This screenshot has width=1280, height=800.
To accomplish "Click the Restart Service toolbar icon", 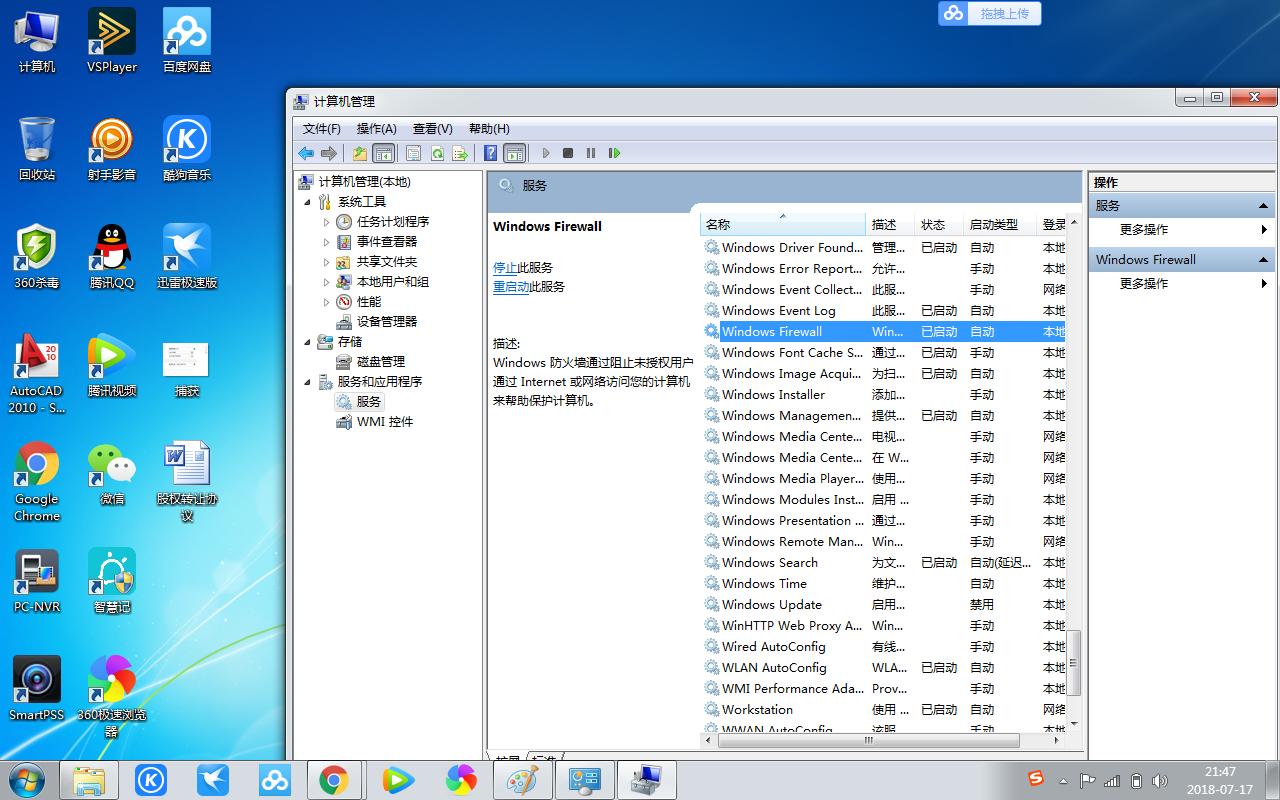I will [x=614, y=153].
